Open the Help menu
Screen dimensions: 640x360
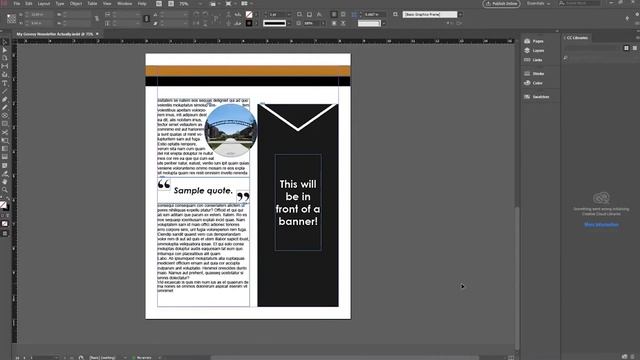[142, 4]
